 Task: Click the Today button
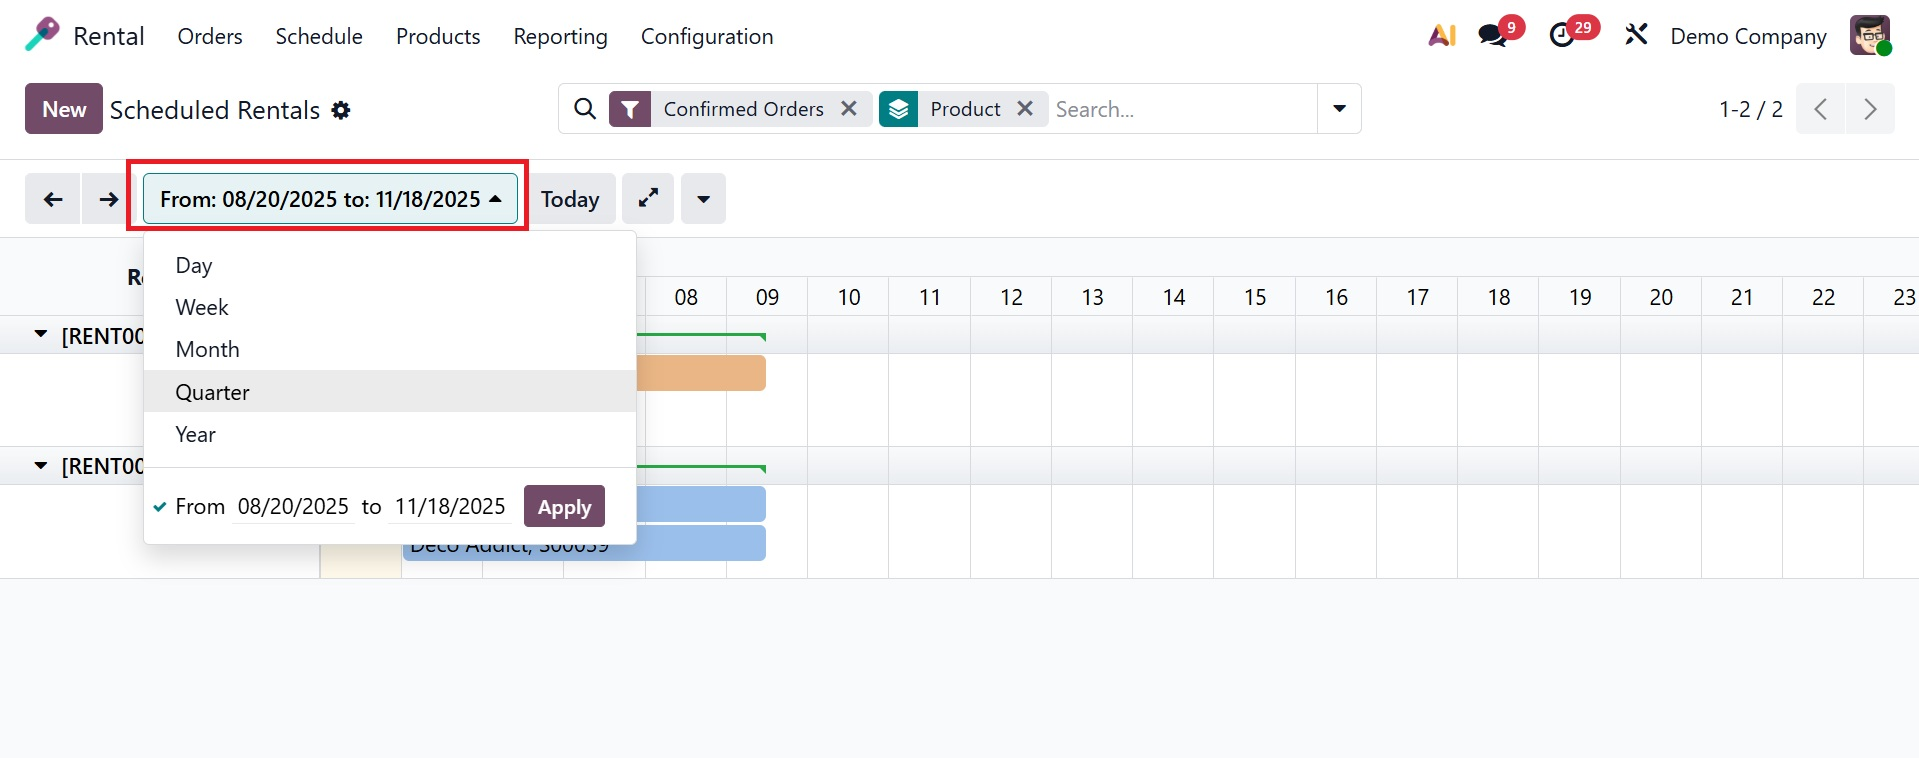tap(570, 199)
